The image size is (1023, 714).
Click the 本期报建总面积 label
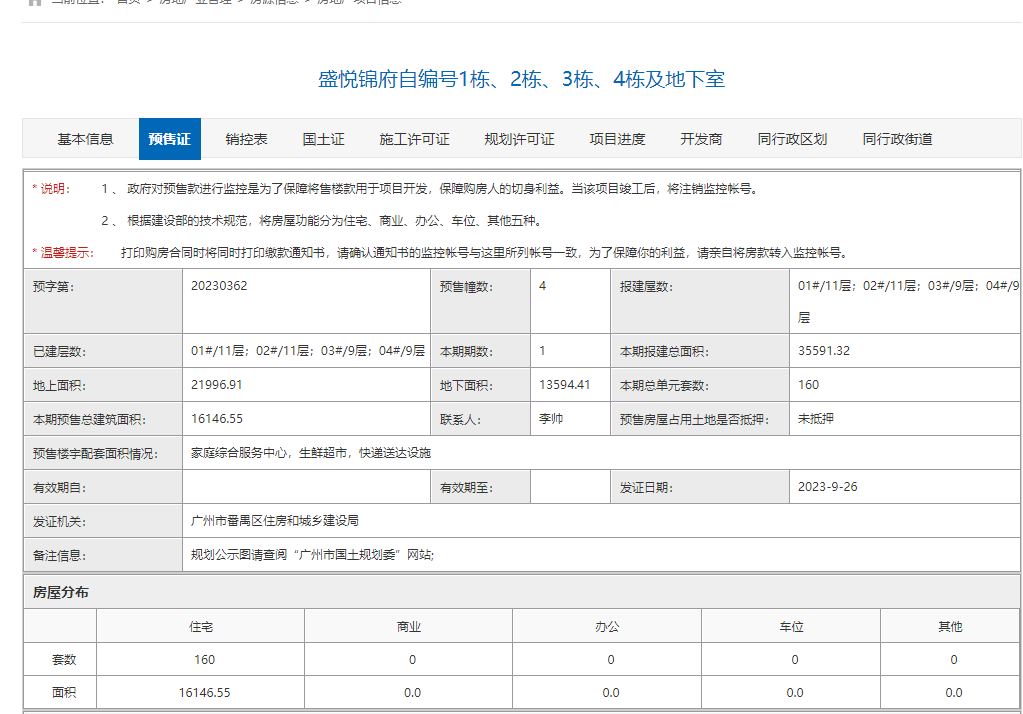click(x=664, y=352)
